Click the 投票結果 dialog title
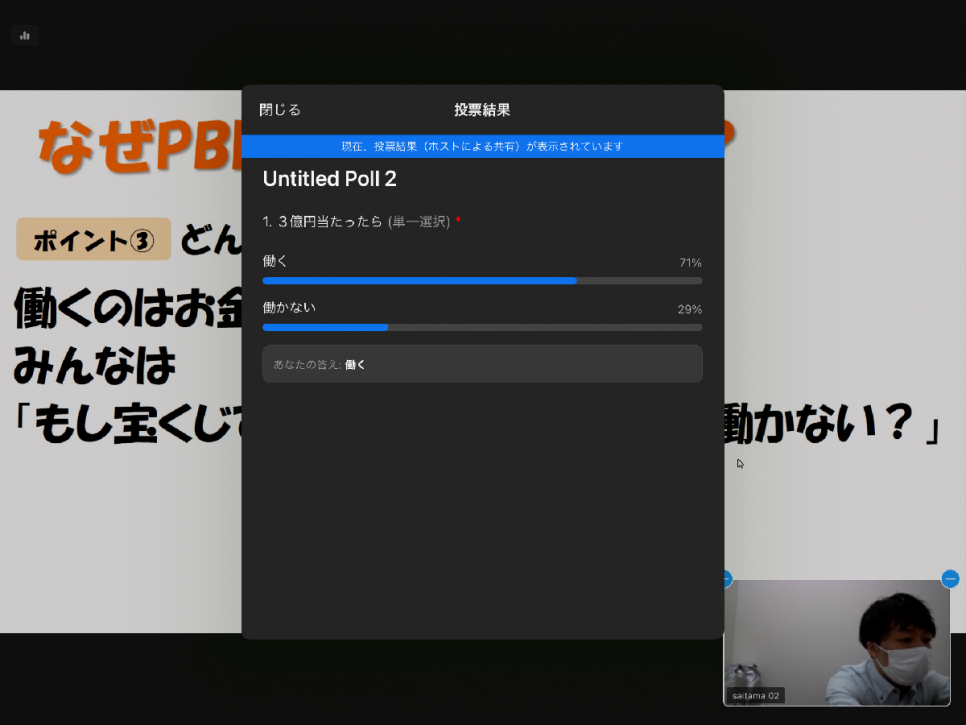966x725 pixels. point(482,110)
